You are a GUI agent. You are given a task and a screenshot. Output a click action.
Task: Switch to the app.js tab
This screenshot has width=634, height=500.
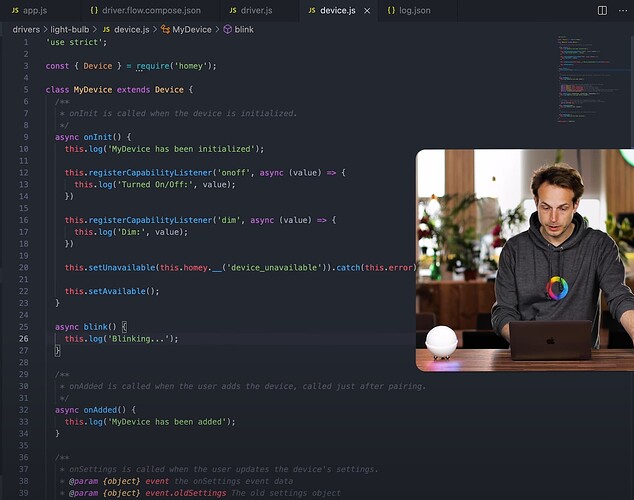[x=30, y=11]
